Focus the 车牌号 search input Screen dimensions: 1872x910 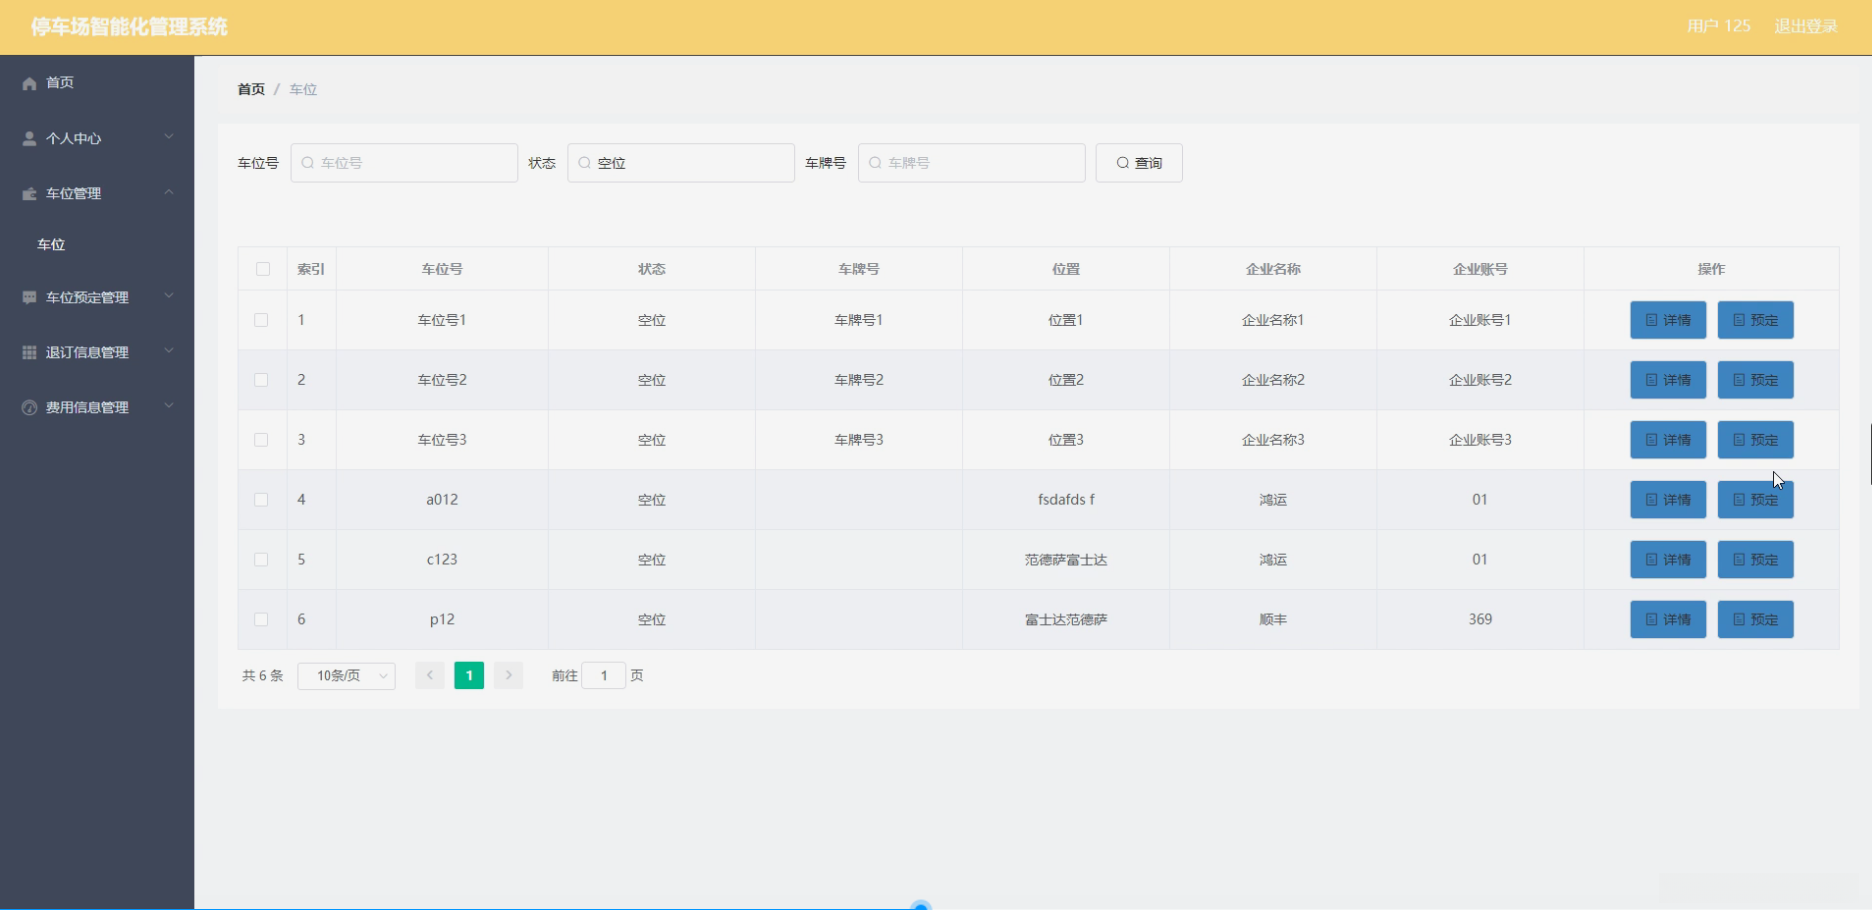(x=972, y=163)
